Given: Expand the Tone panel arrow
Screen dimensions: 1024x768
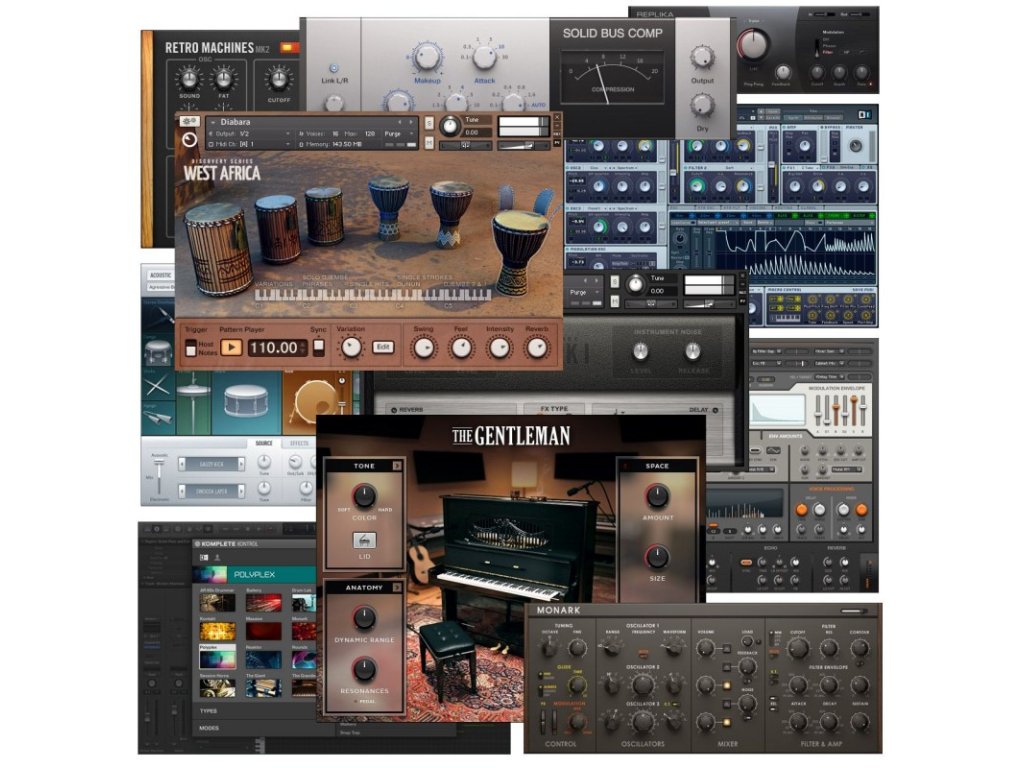Looking at the screenshot, I should coord(396,466).
